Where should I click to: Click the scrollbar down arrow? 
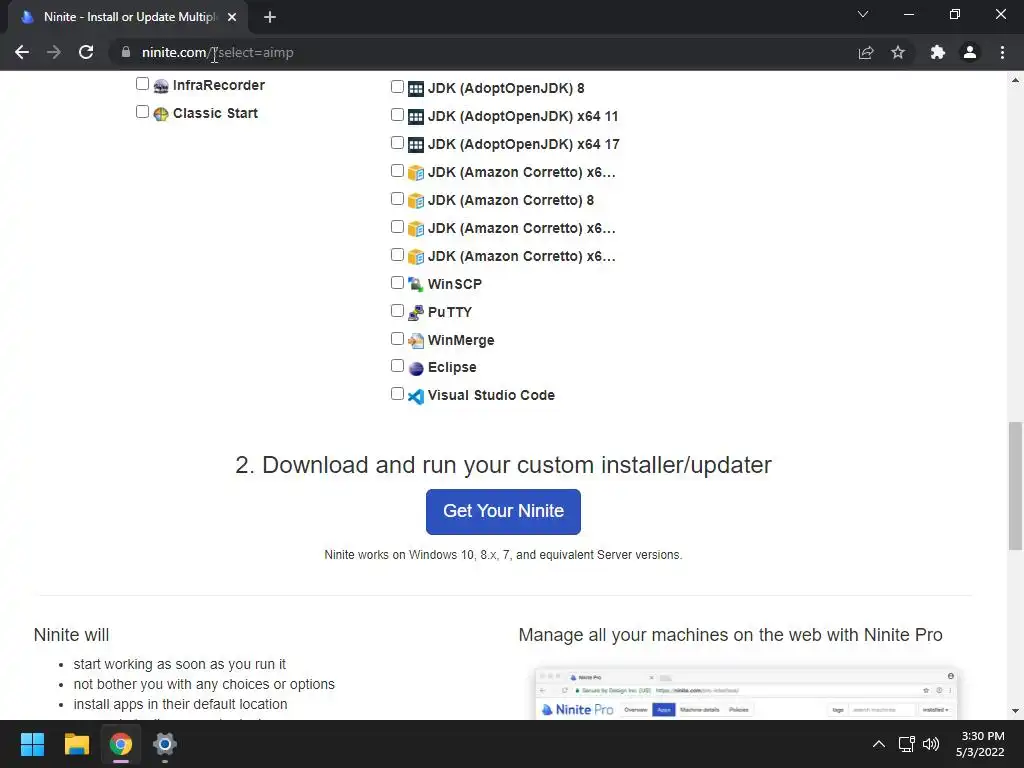1015,711
